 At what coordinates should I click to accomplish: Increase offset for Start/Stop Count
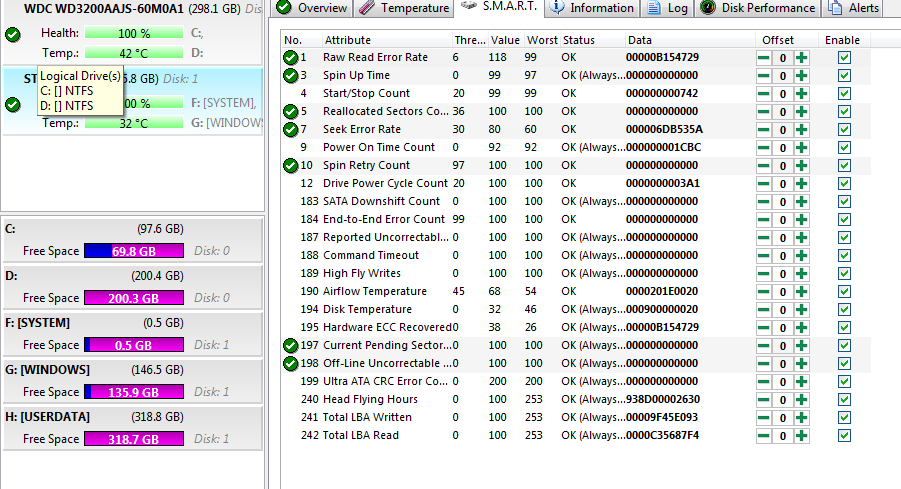click(x=802, y=94)
